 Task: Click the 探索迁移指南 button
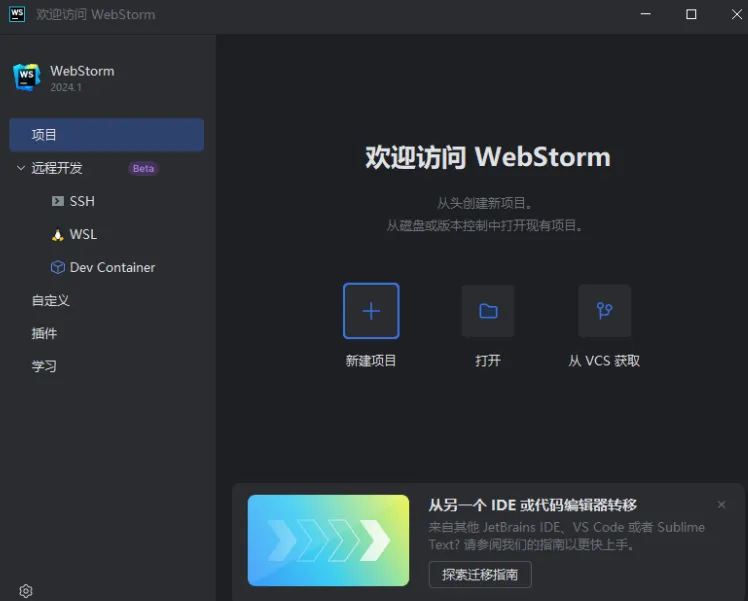tap(480, 574)
